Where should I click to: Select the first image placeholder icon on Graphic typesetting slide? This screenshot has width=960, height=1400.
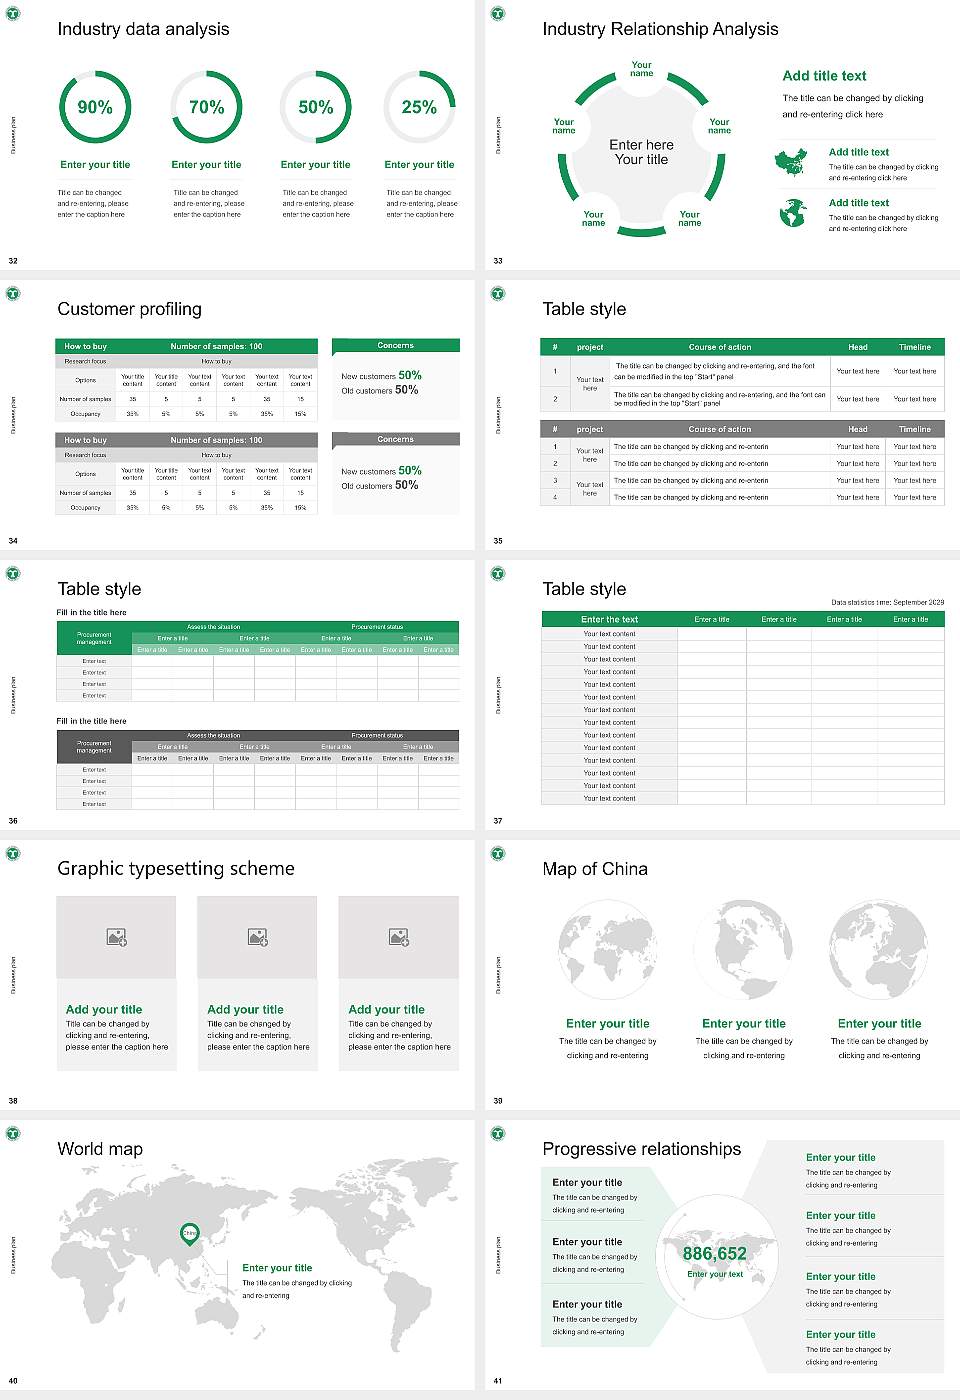tap(116, 938)
